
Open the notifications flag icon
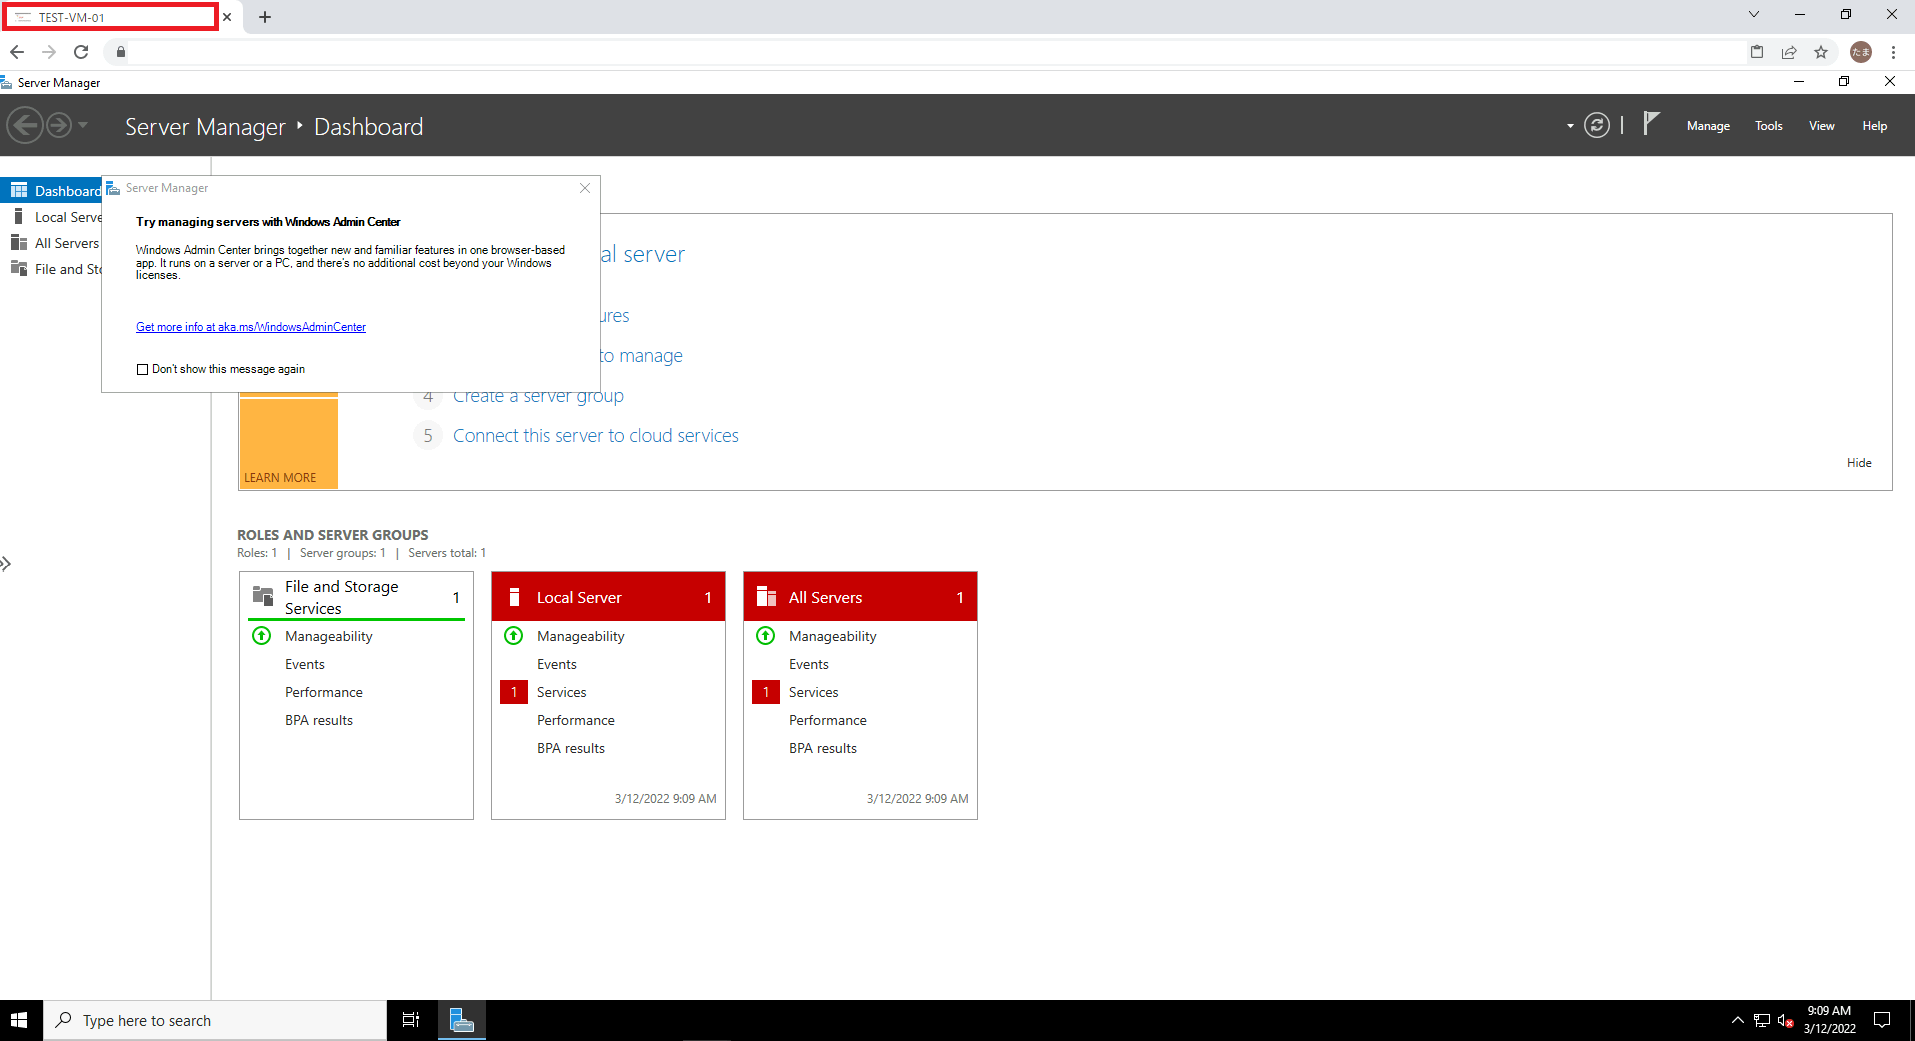[x=1651, y=124]
